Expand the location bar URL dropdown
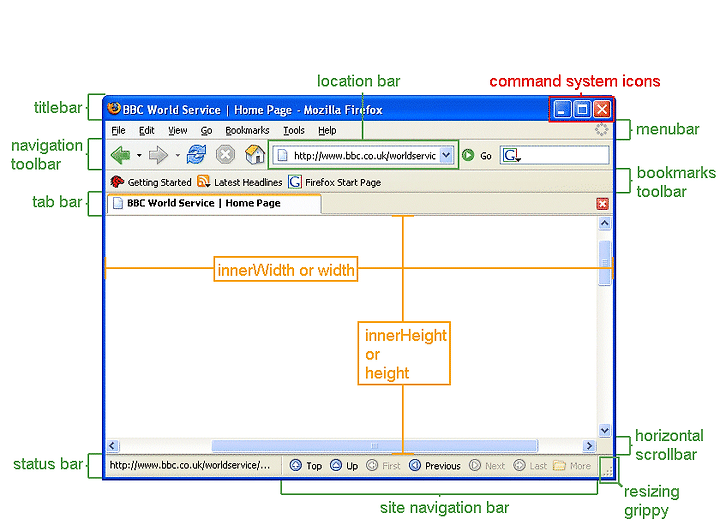 [446, 155]
